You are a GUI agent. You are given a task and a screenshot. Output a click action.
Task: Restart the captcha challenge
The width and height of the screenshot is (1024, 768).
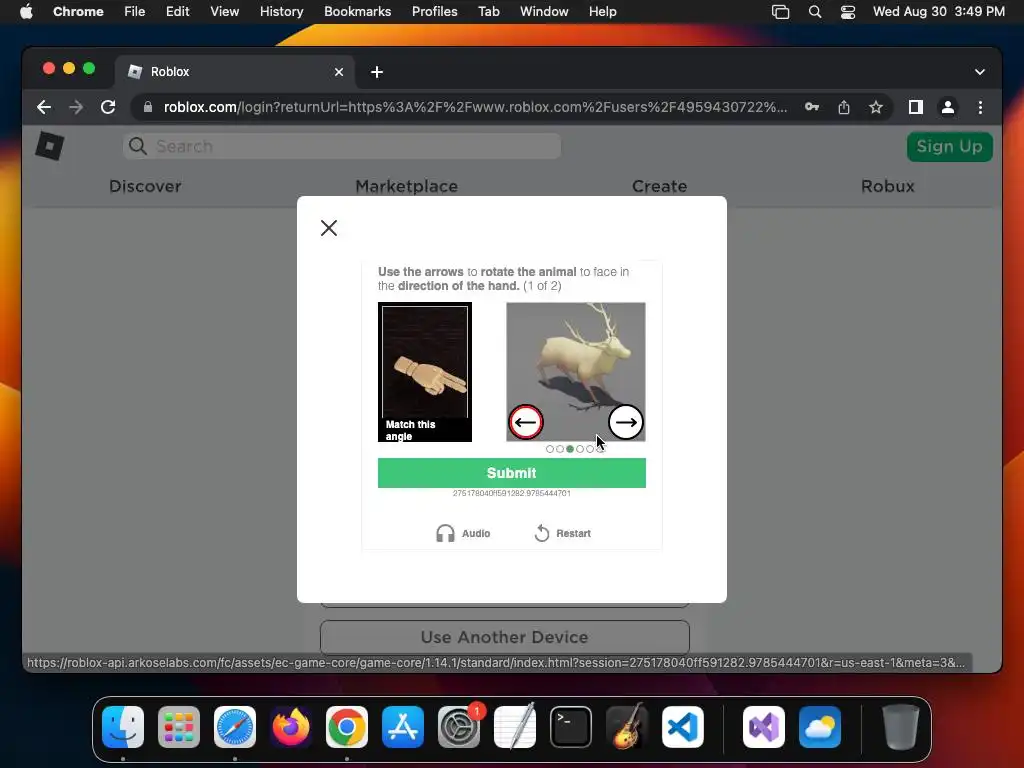562,534
